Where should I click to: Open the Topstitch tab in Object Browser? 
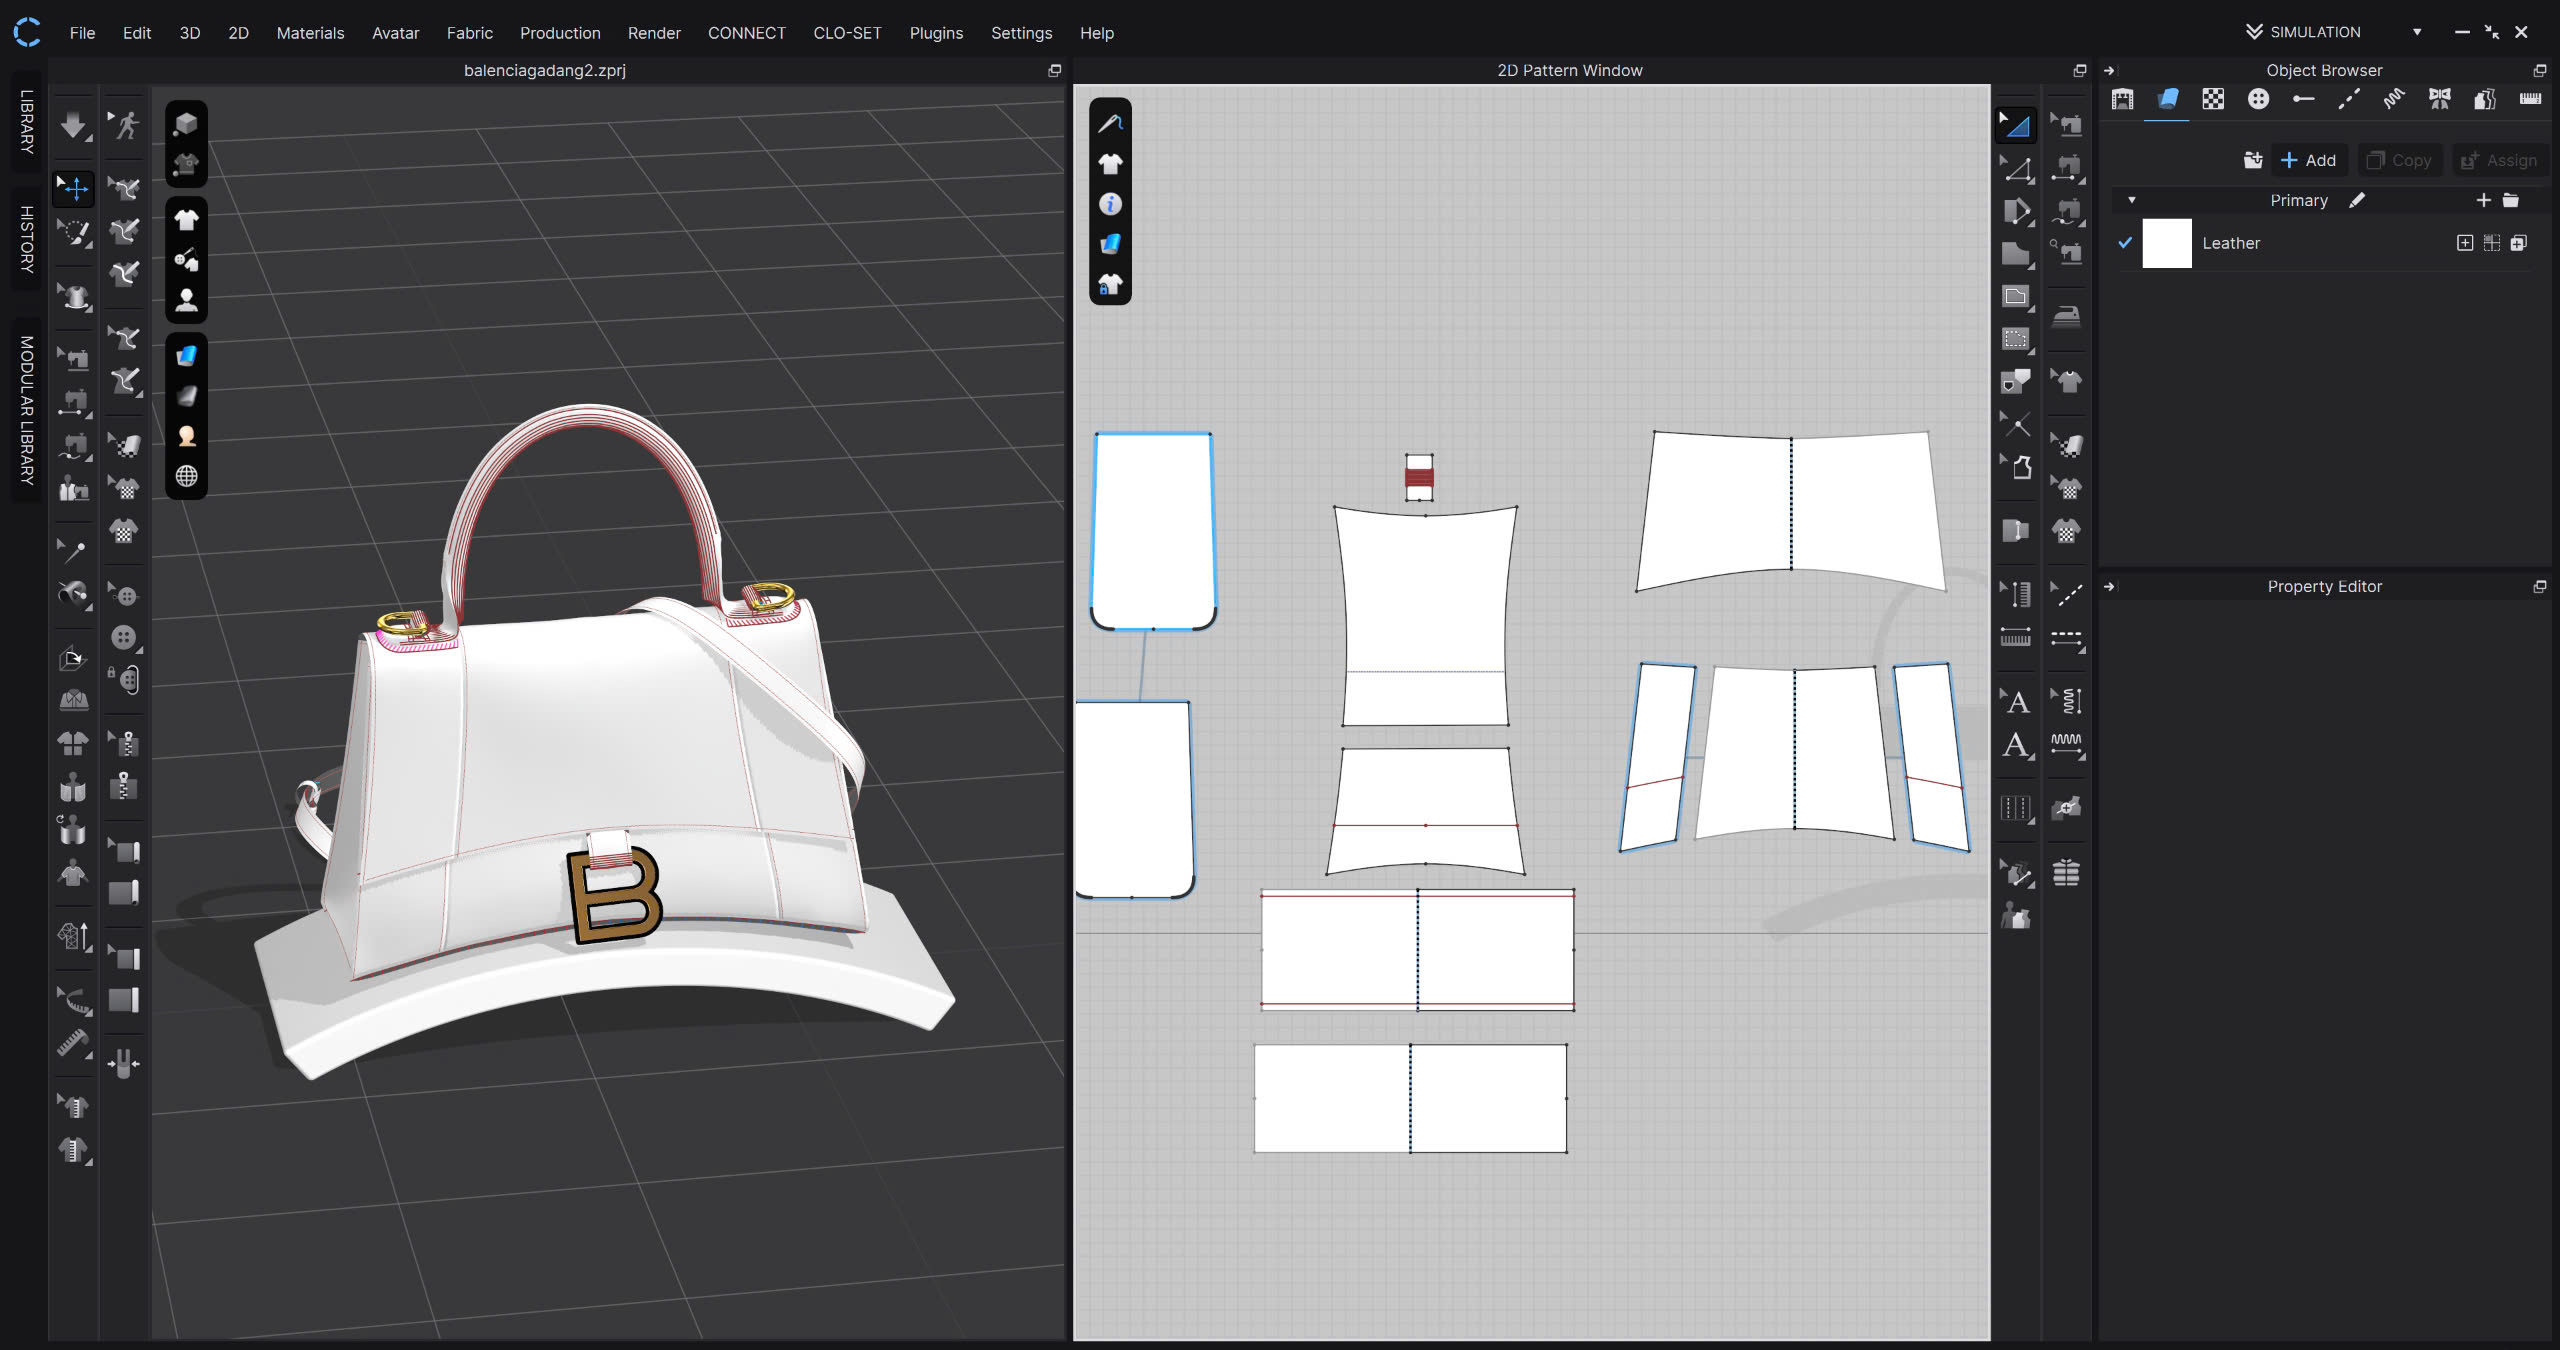pyautogui.click(x=2348, y=99)
